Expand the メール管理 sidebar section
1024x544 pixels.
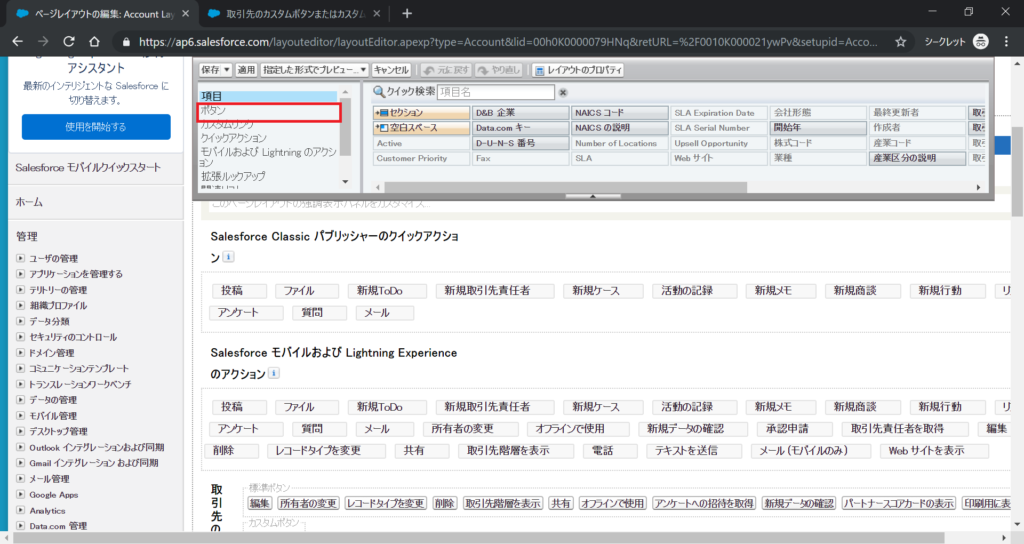[21, 478]
